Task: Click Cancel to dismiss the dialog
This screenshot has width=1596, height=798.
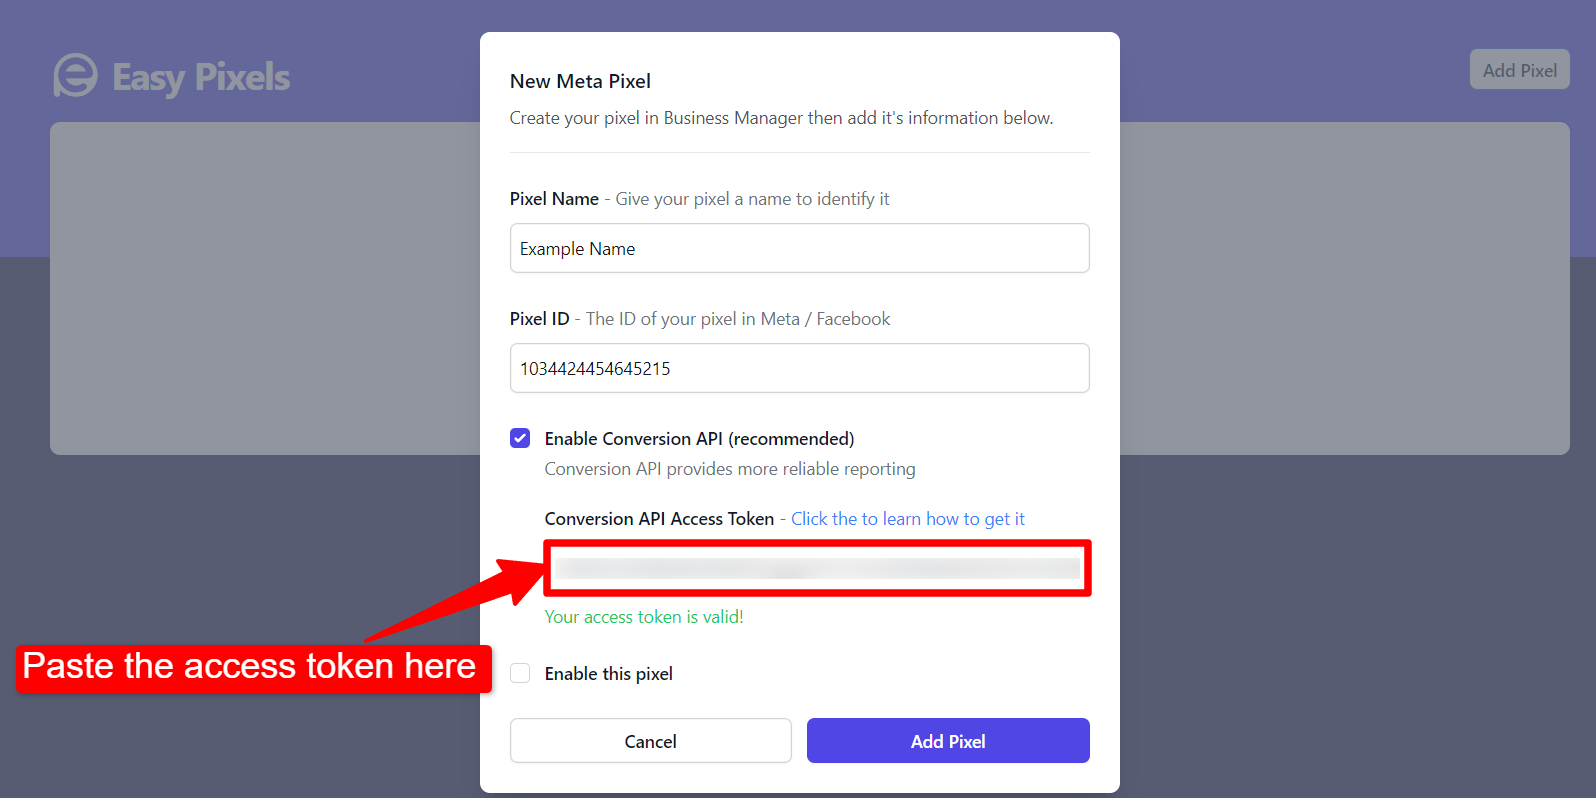Action: pyautogui.click(x=650, y=741)
